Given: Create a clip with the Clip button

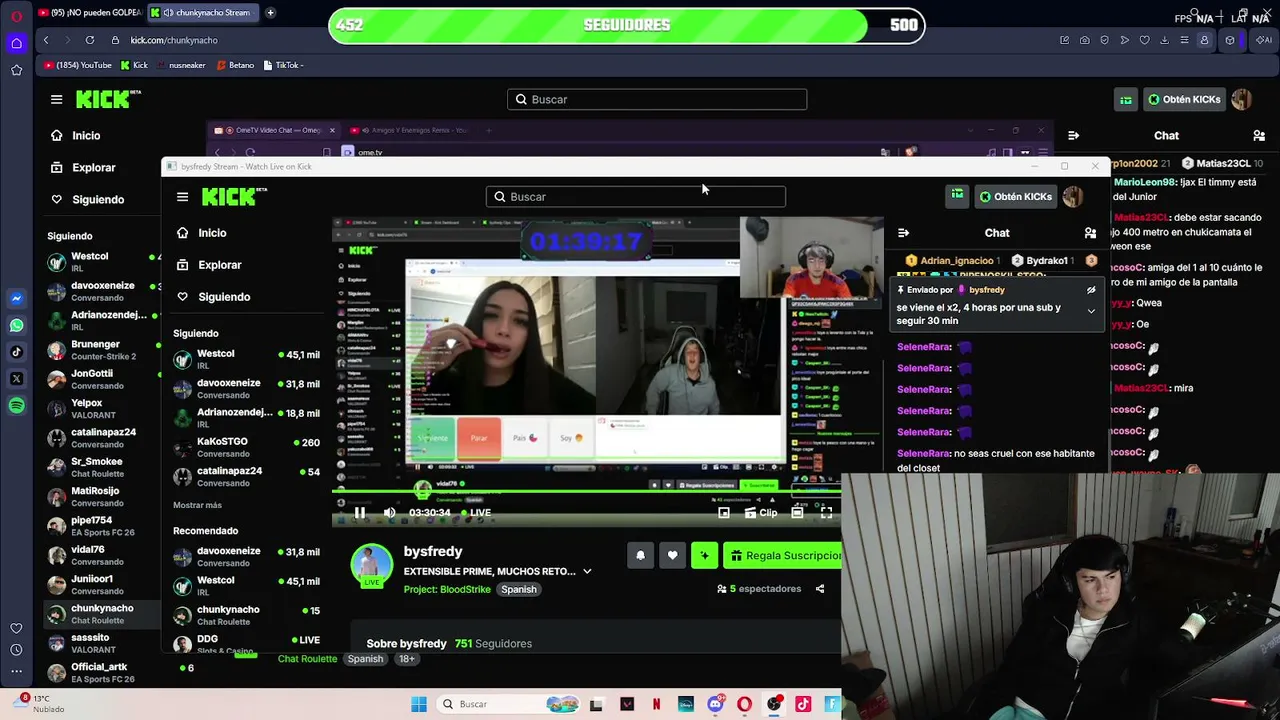Looking at the screenshot, I should [x=761, y=513].
